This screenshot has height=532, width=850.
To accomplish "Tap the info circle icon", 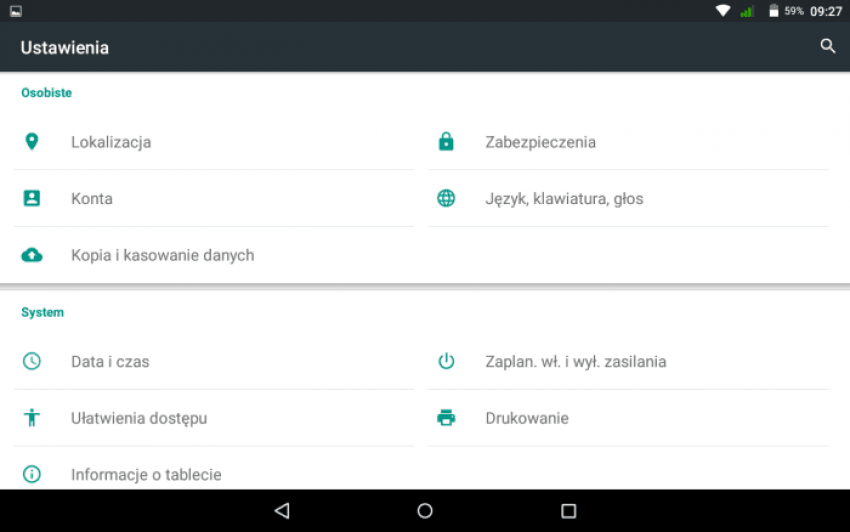I will (x=32, y=474).
